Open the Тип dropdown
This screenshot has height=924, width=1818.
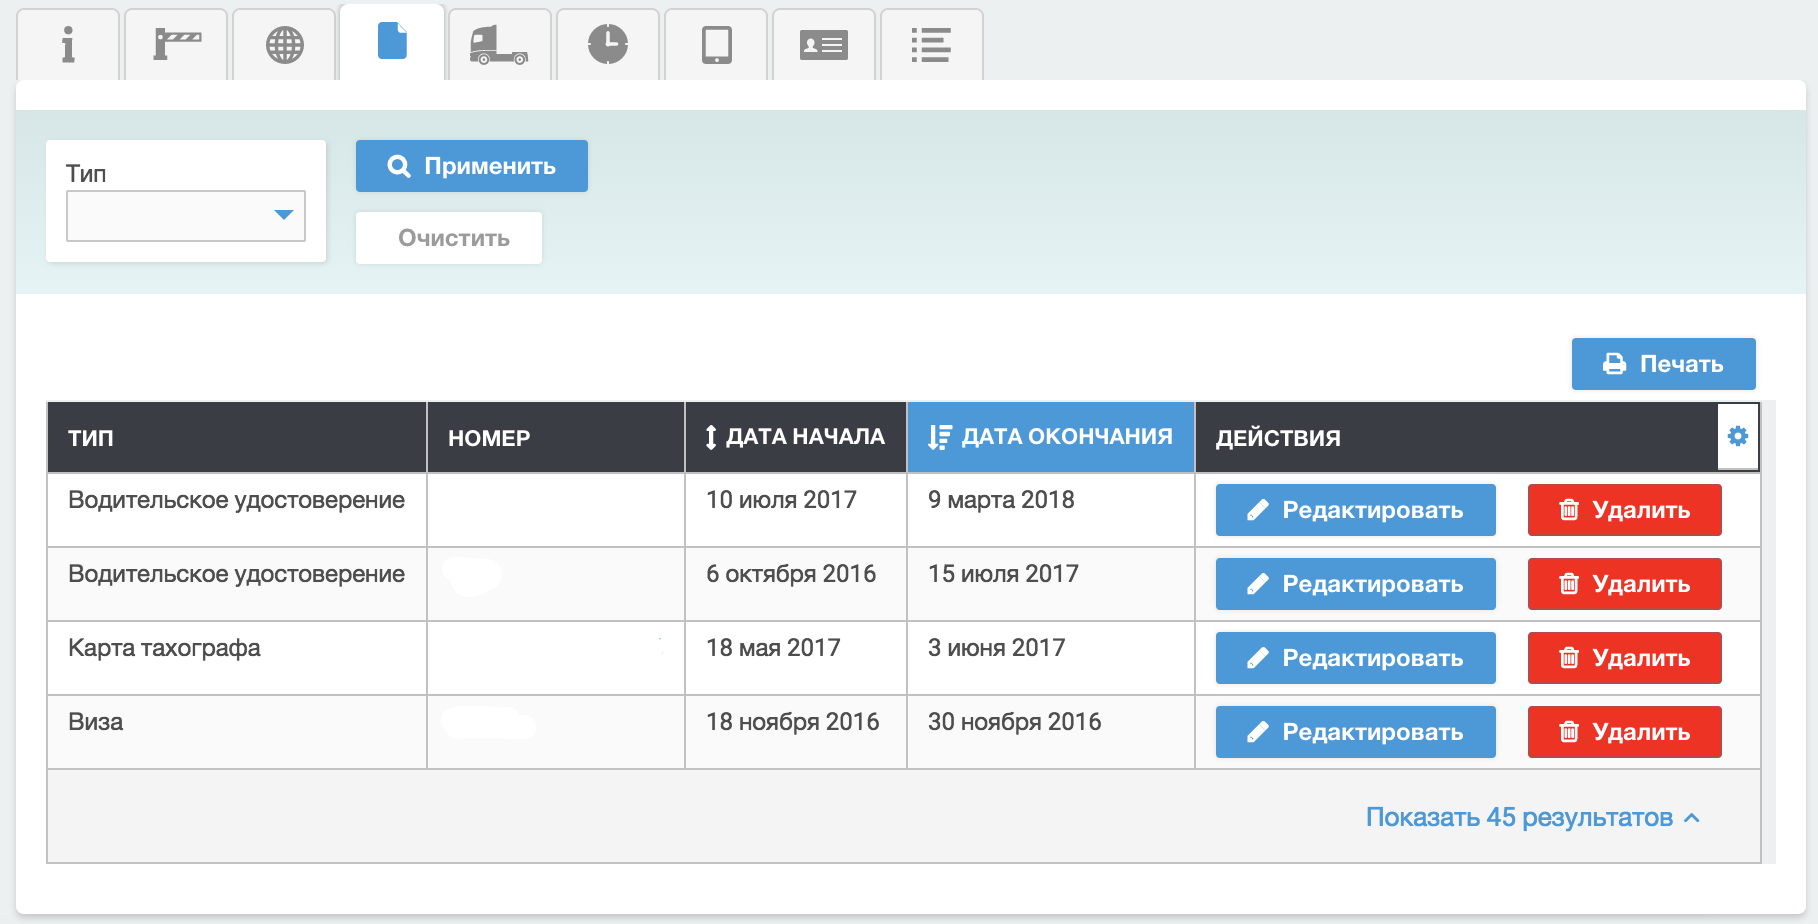[x=186, y=216]
